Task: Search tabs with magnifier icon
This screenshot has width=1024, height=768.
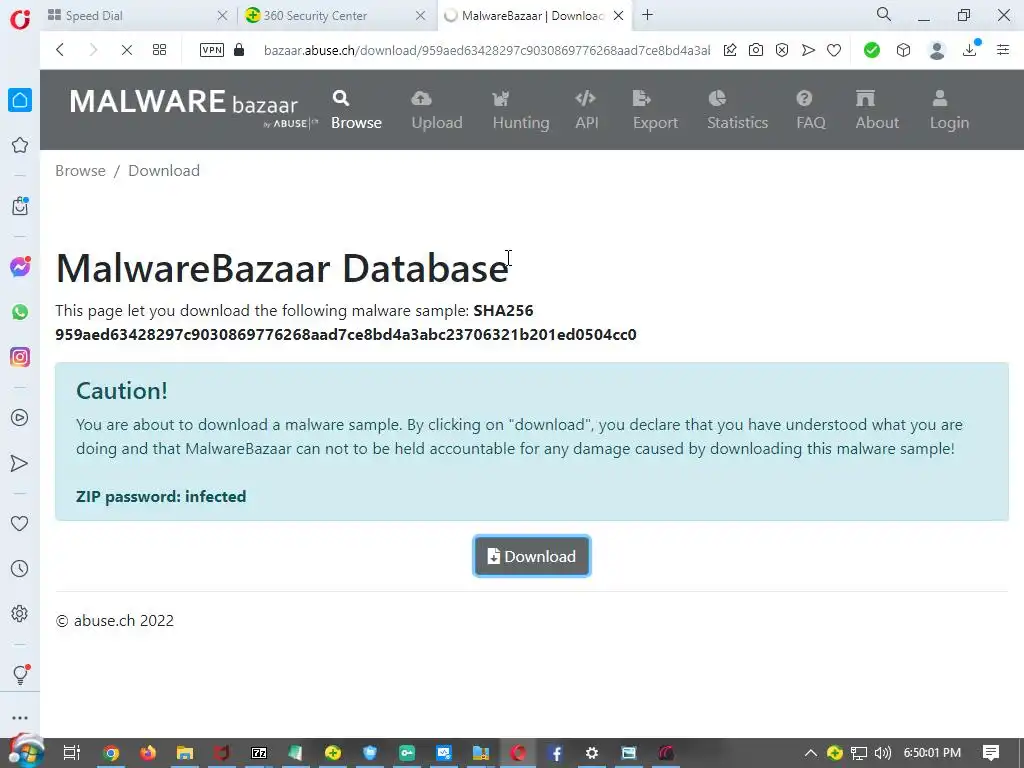Action: 884,14
